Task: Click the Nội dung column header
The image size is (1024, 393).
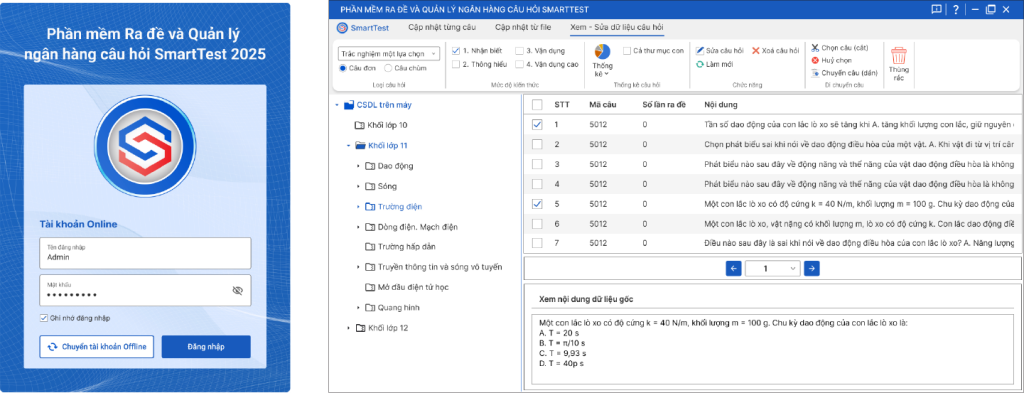Action: [720, 104]
